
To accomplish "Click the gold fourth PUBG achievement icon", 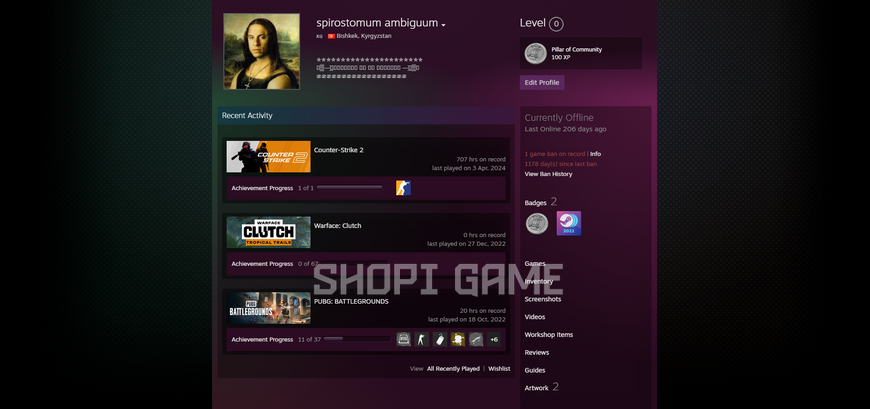I will tap(458, 339).
